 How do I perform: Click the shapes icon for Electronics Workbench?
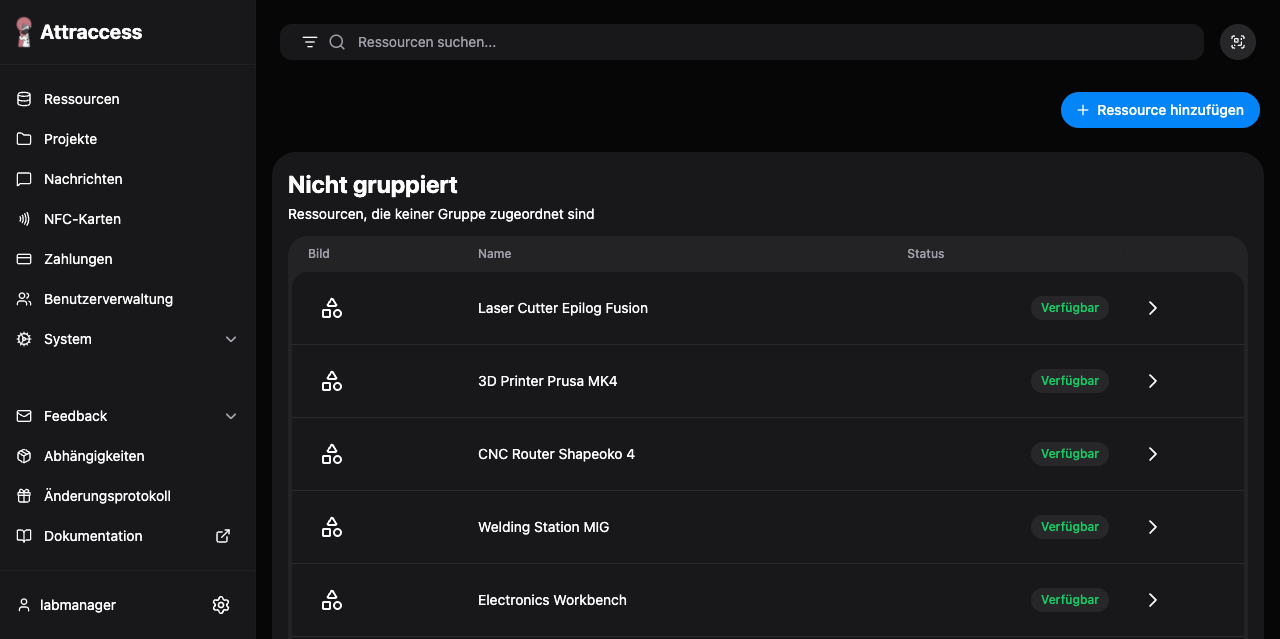coord(331,600)
